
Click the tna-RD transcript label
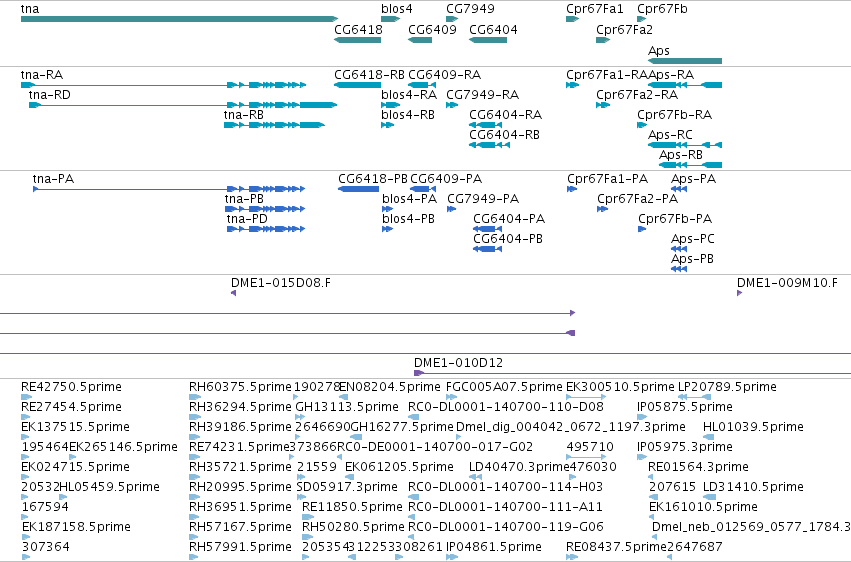(x=49, y=94)
